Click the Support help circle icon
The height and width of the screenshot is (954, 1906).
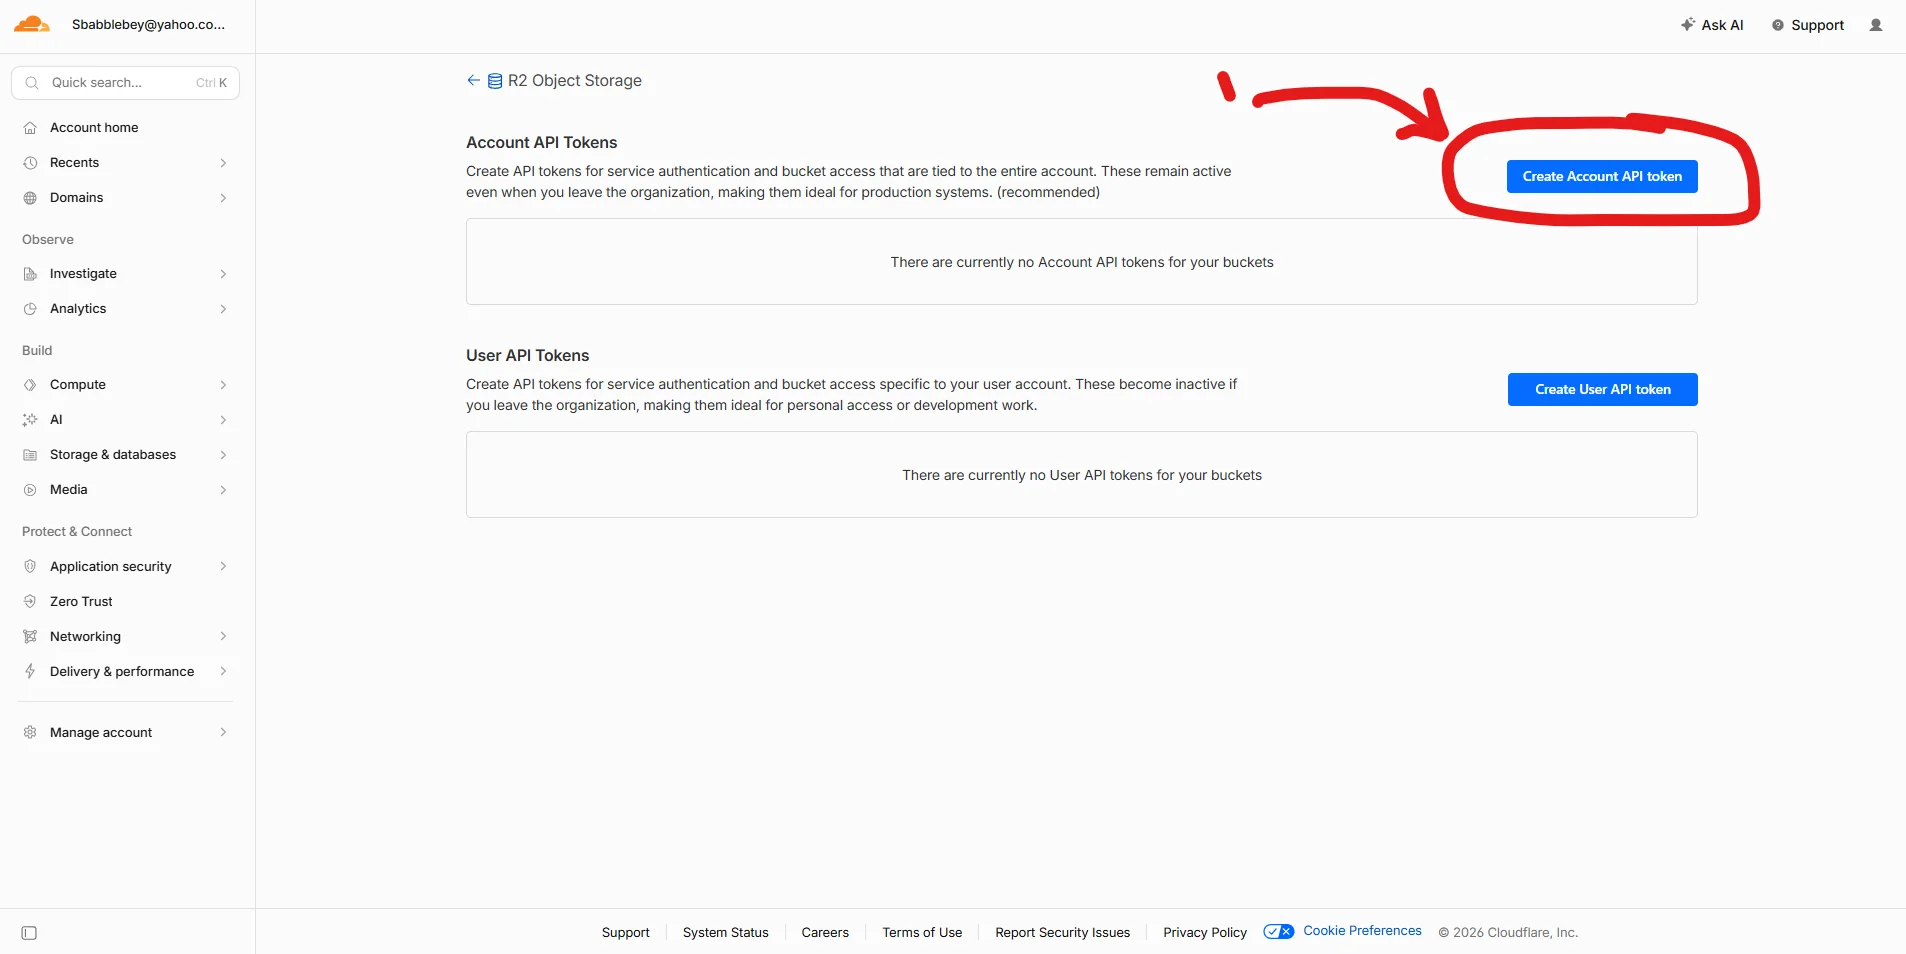point(1778,25)
